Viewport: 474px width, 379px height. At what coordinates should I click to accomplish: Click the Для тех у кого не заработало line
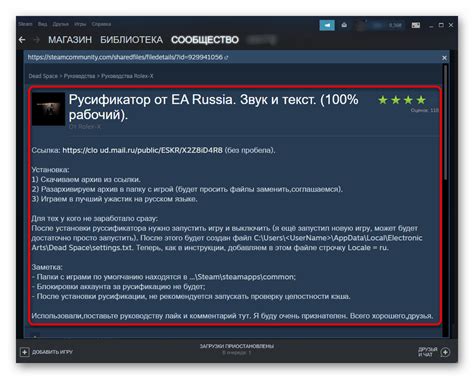click(95, 219)
